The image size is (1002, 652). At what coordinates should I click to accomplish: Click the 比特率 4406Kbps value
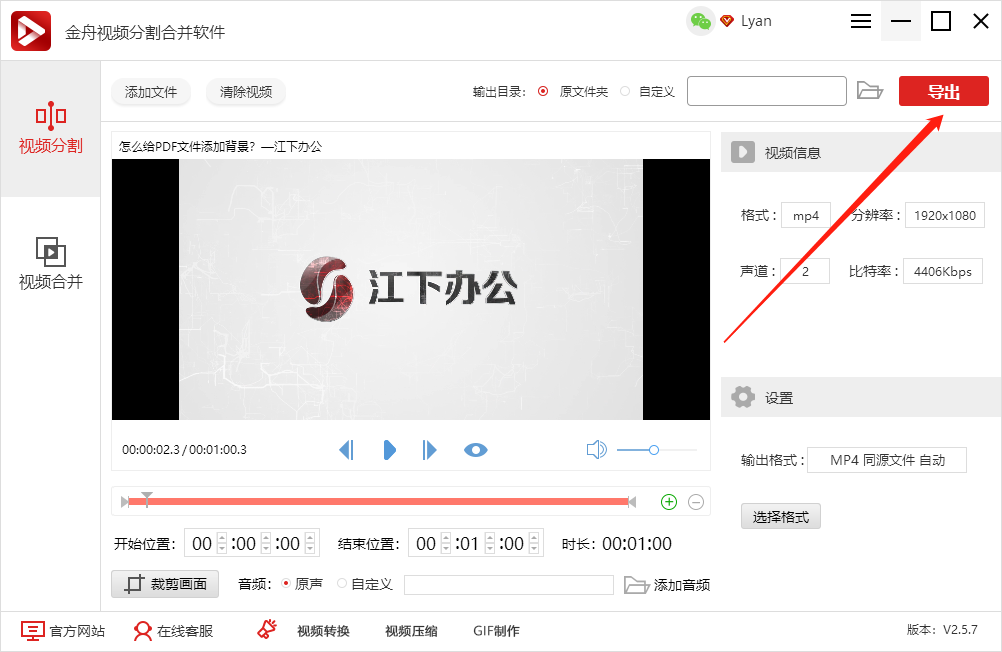click(943, 271)
